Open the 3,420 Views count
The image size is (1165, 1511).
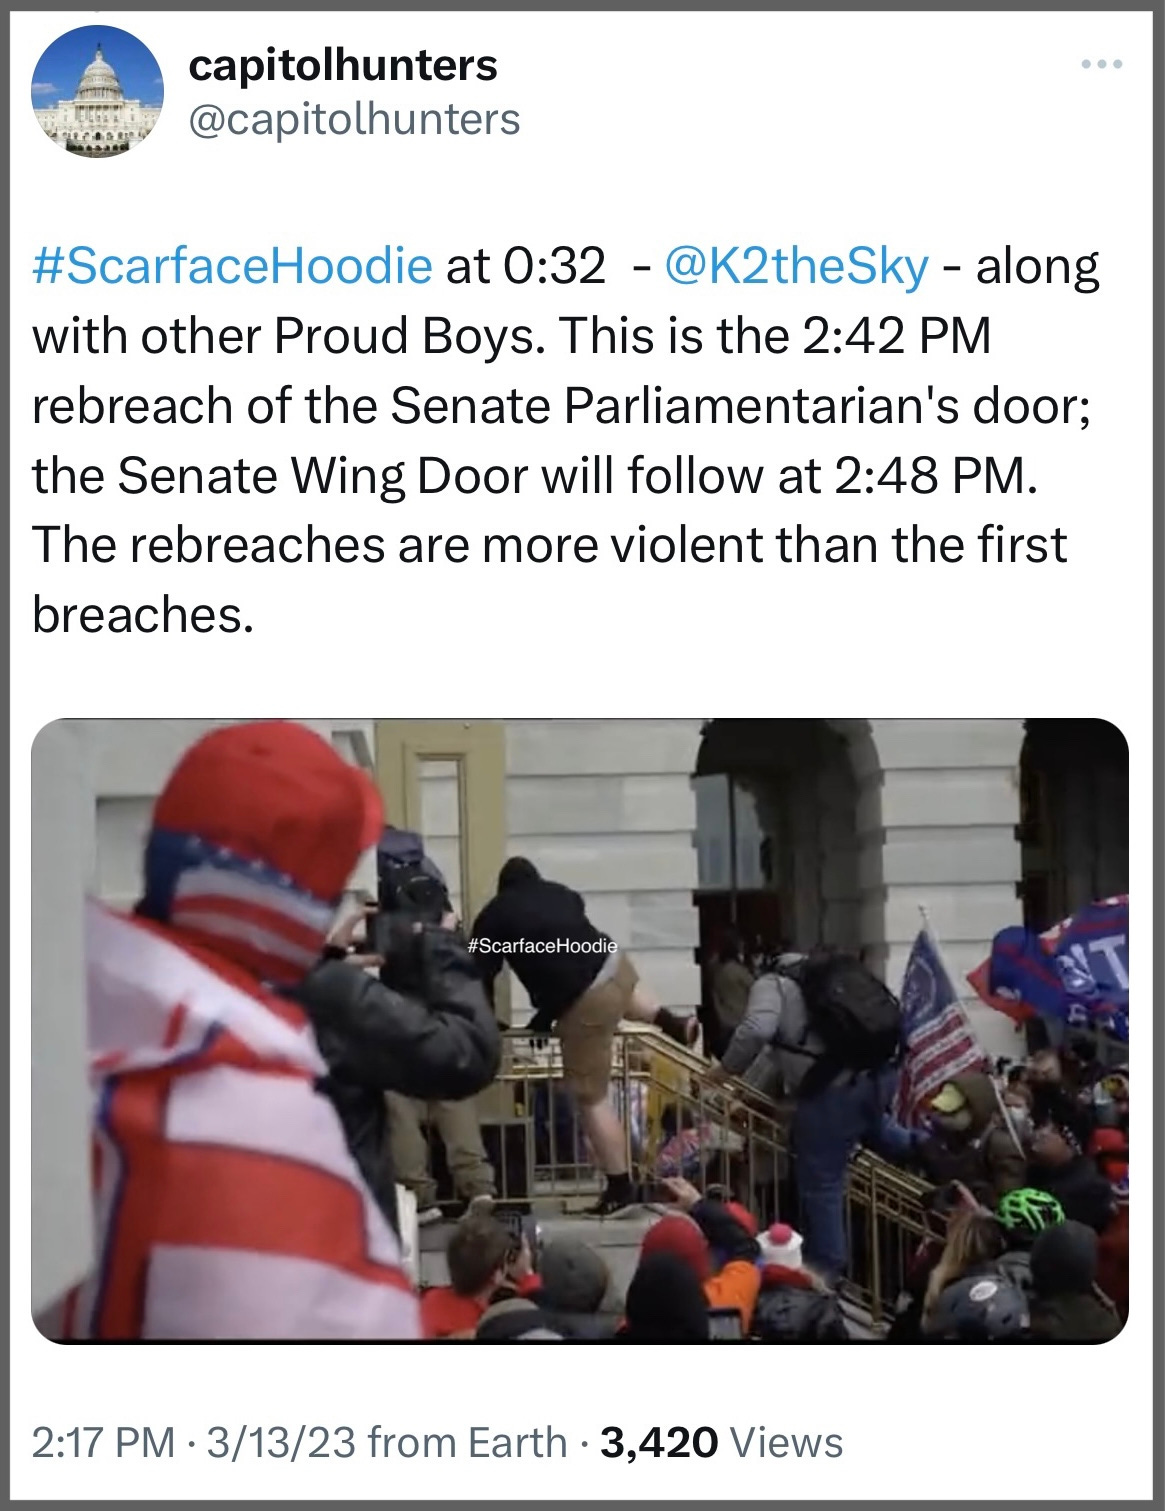(x=721, y=1443)
